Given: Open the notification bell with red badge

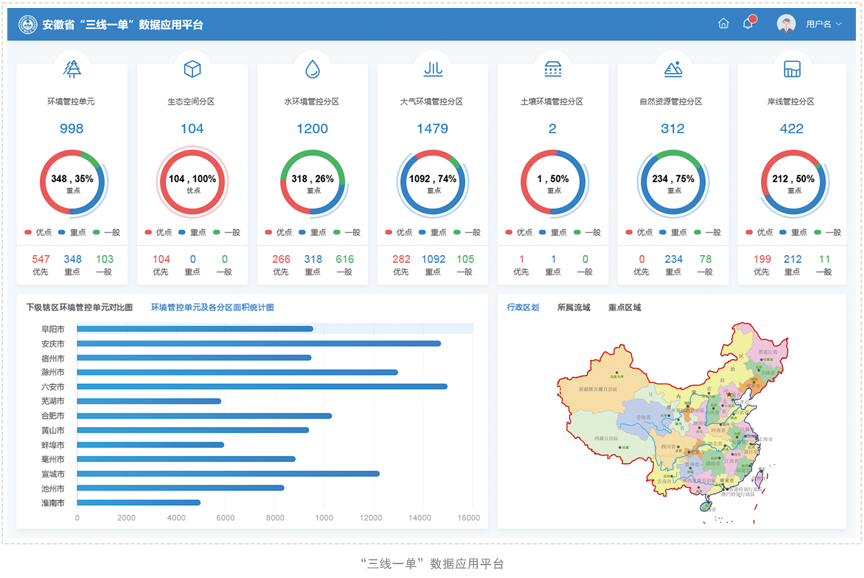Looking at the screenshot, I should click(x=748, y=24).
